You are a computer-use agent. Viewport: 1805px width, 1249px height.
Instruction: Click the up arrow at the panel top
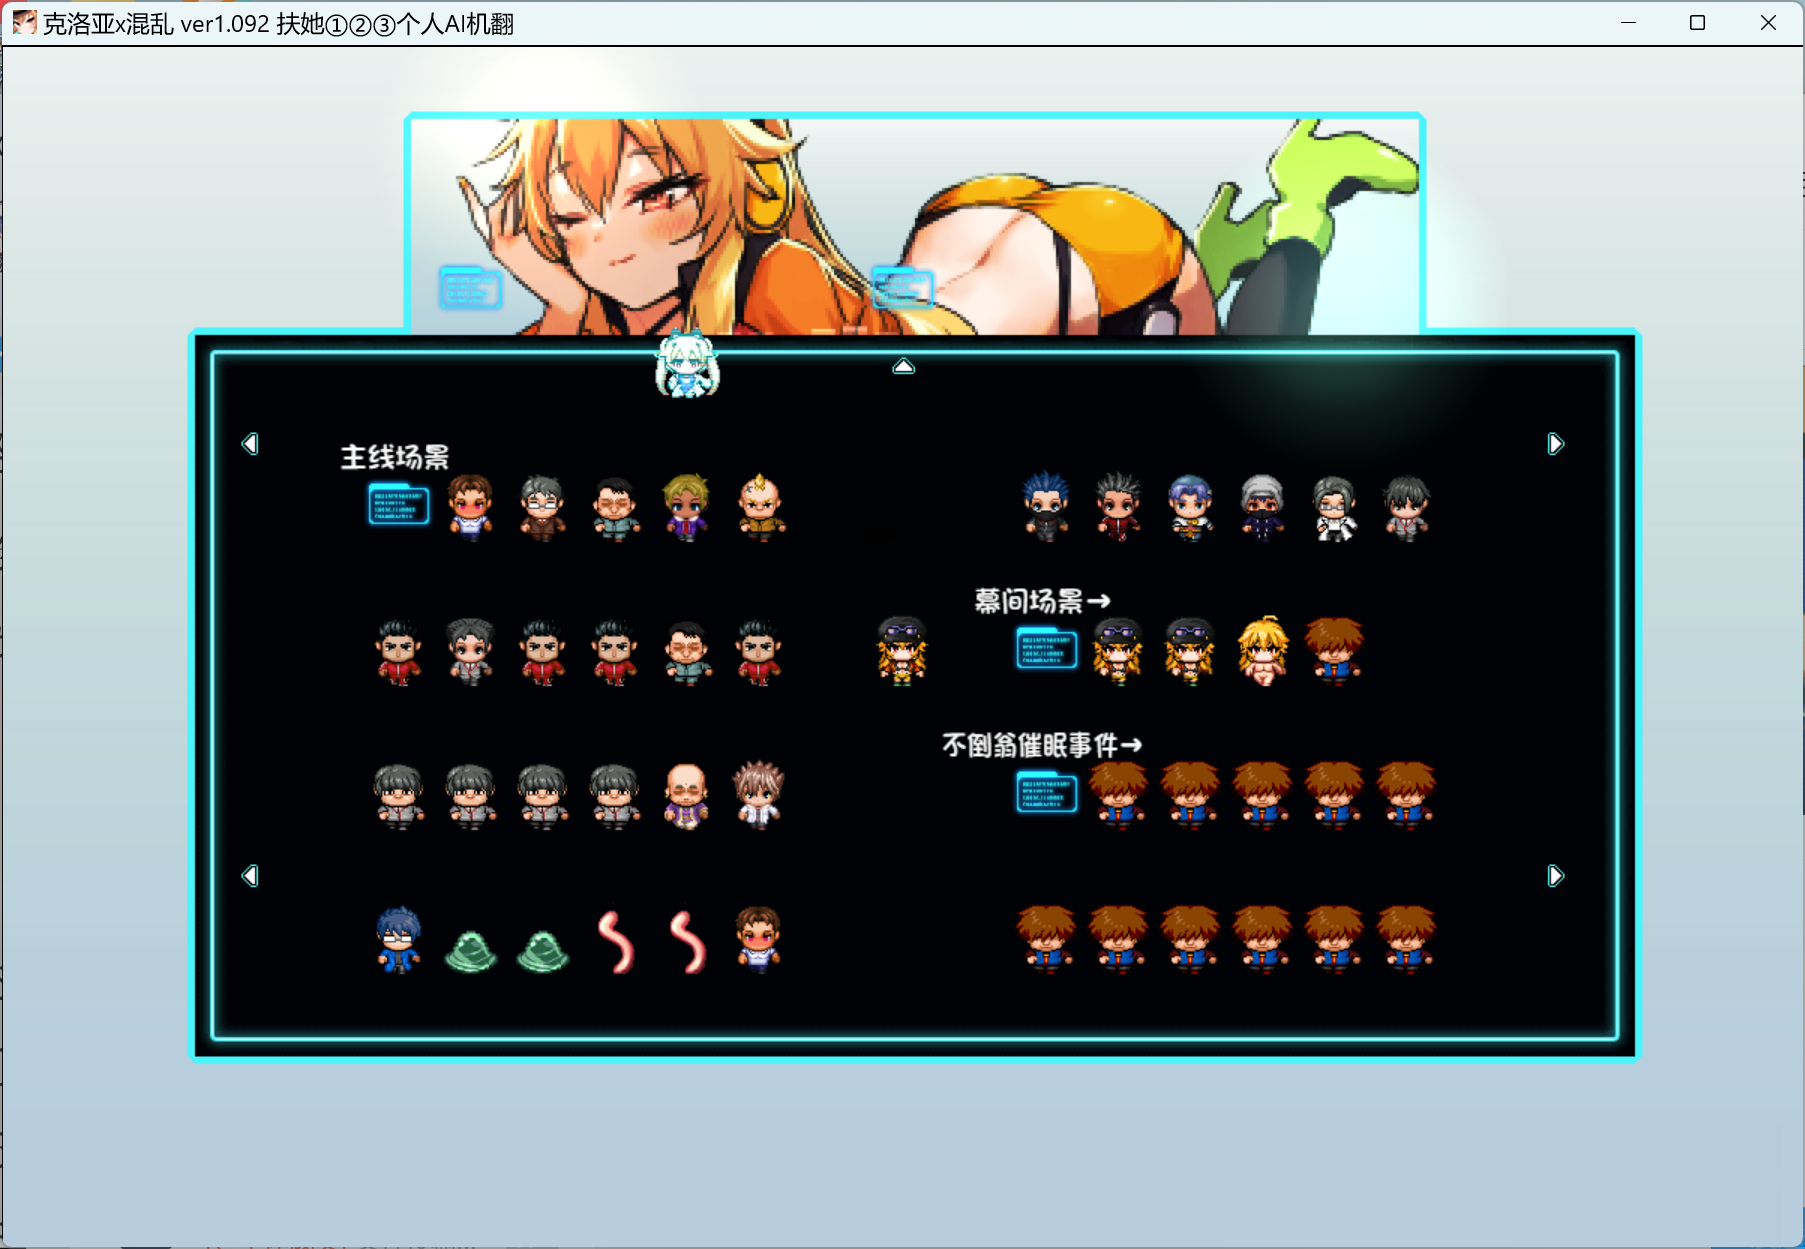pyautogui.click(x=903, y=366)
